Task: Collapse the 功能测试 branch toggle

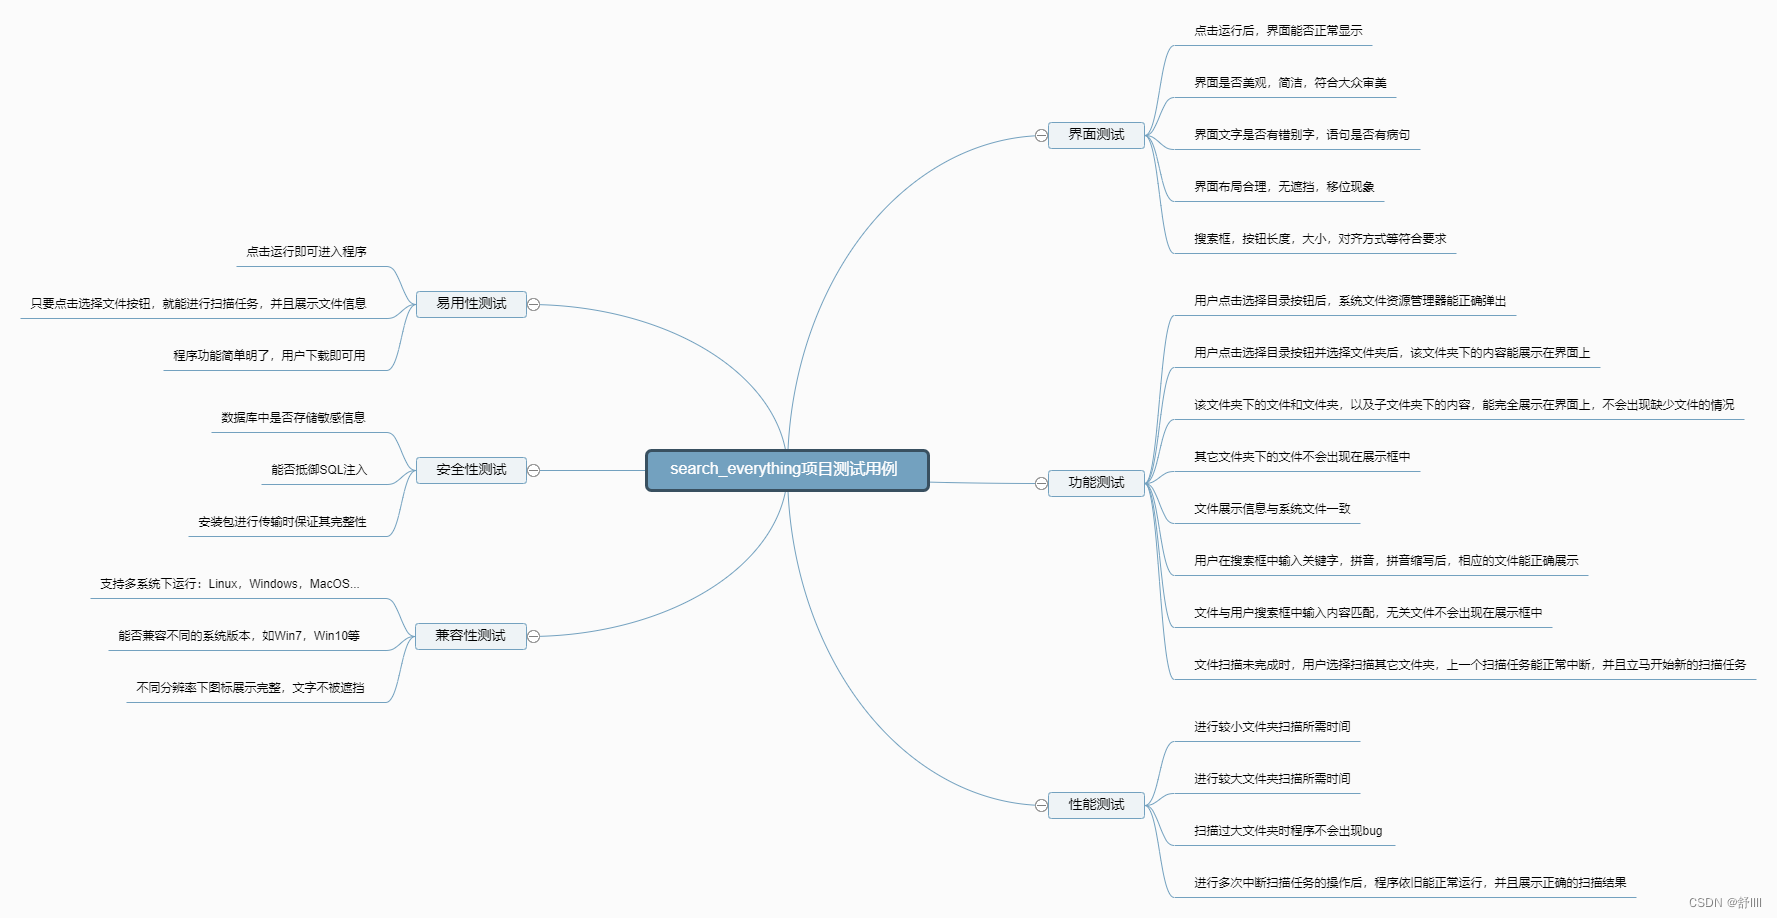Action: [x=1041, y=483]
